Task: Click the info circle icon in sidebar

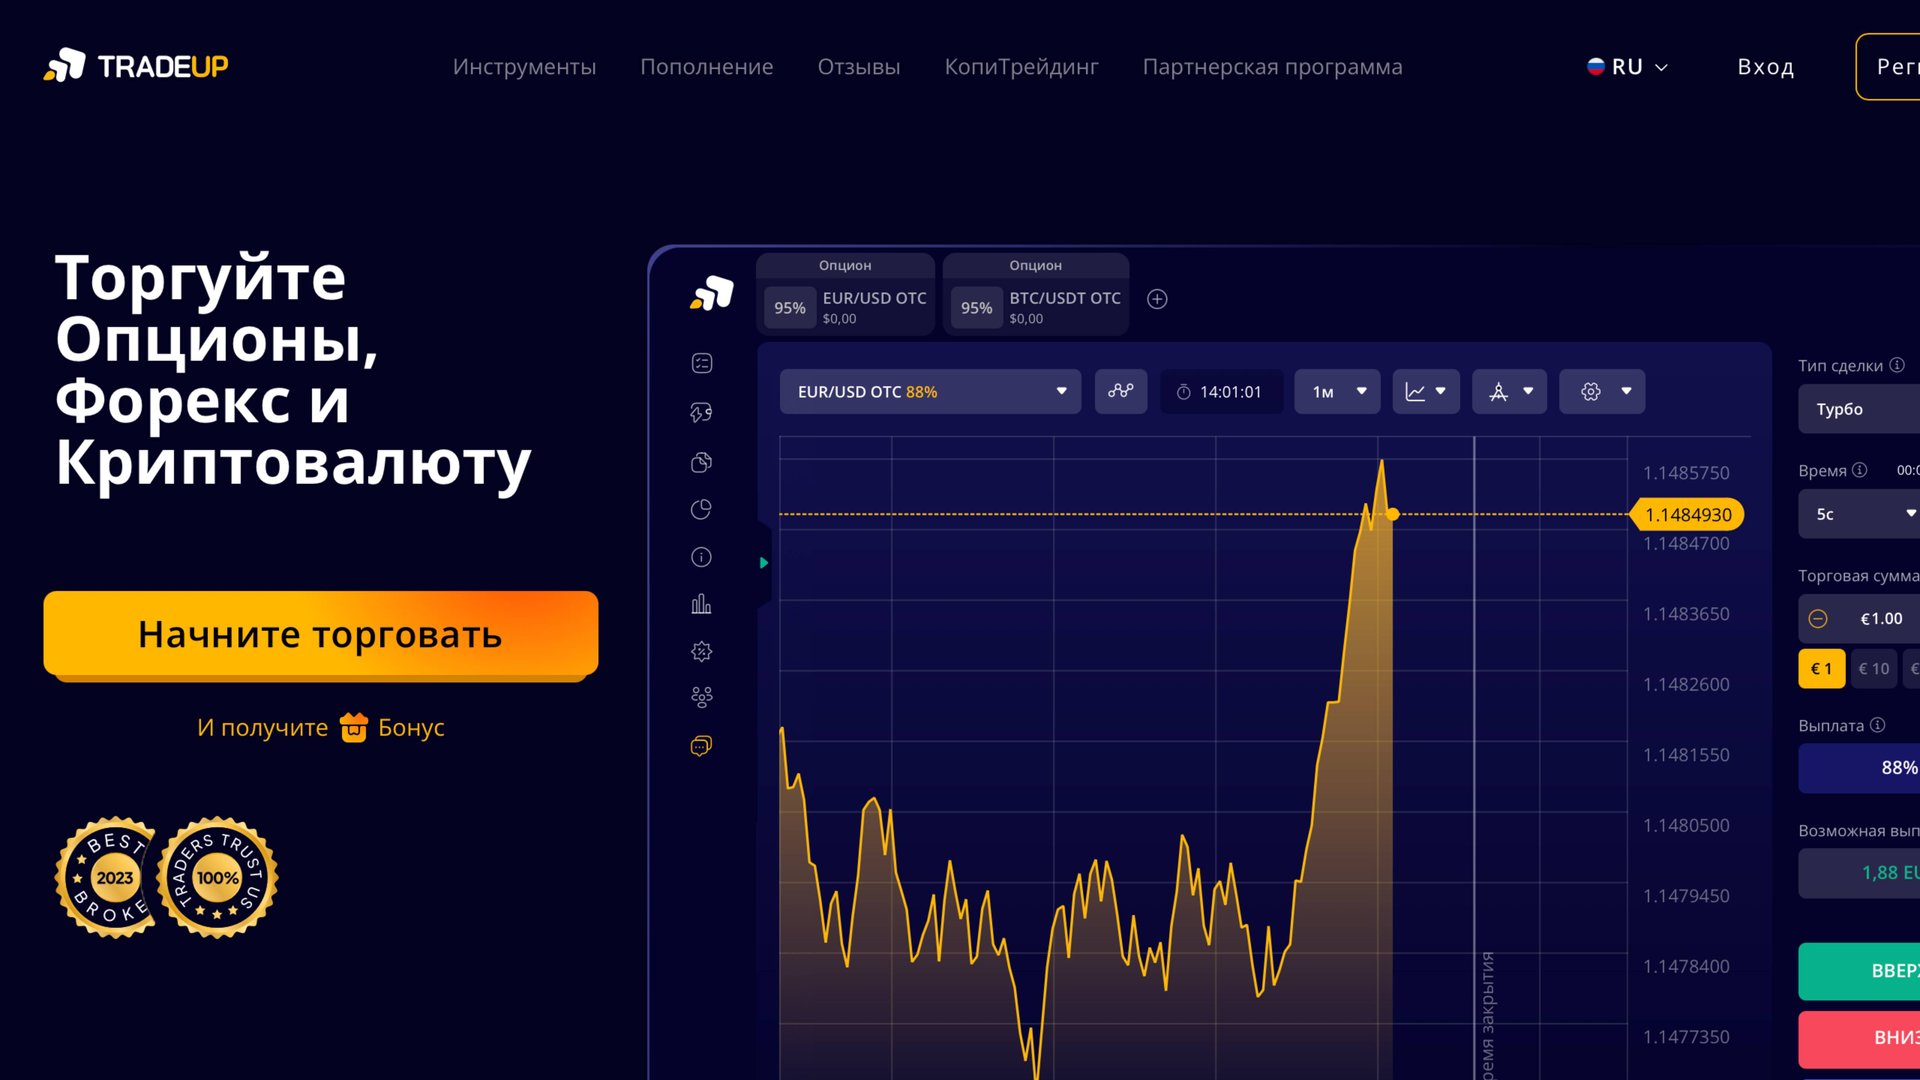Action: pos(701,557)
